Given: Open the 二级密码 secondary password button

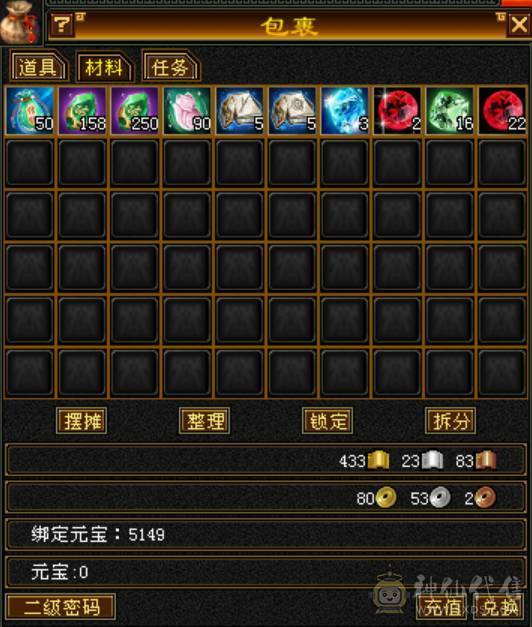Looking at the screenshot, I should (x=61, y=607).
